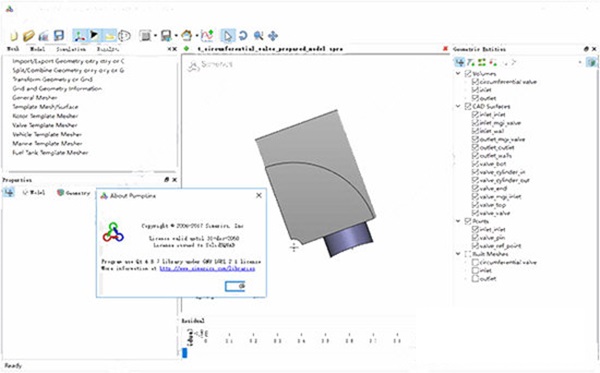600x373 pixels.
Task: Select the pan move arrows tool
Action: pyautogui.click(x=273, y=36)
